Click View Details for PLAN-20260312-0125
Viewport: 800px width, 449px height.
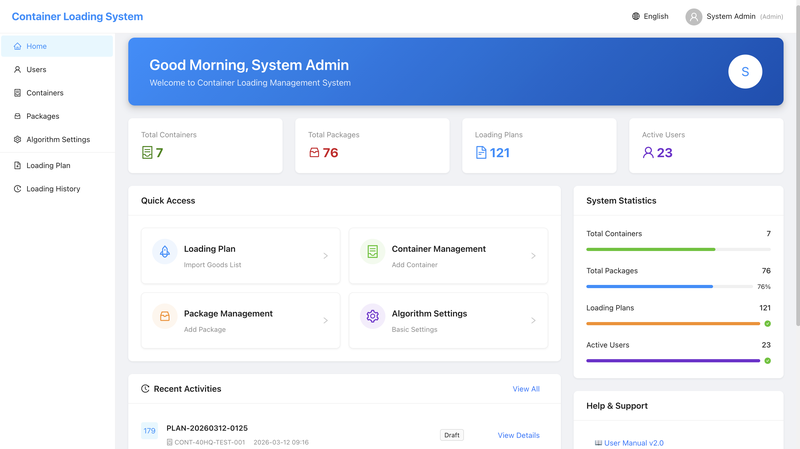[x=518, y=435]
